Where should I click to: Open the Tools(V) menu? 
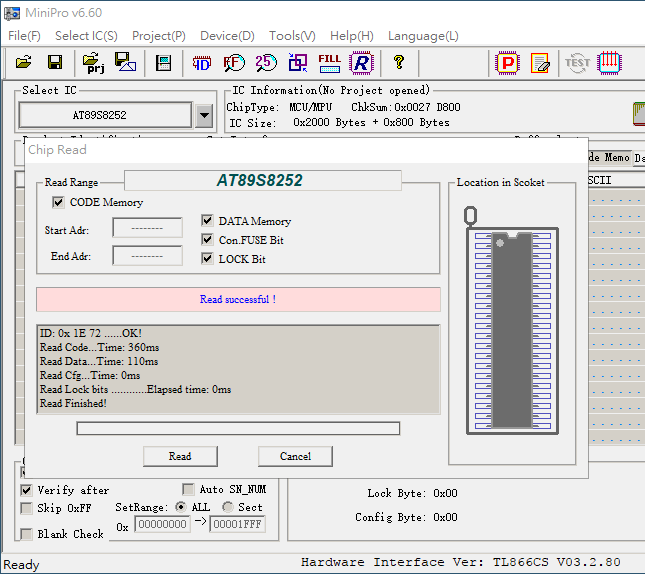[x=292, y=36]
